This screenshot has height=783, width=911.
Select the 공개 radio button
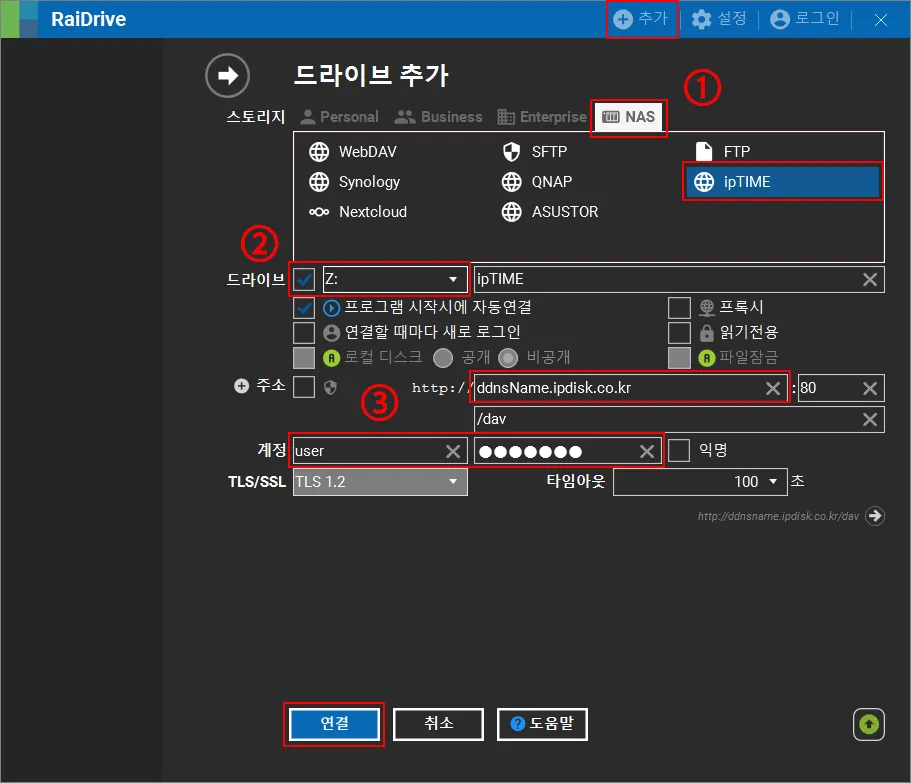coord(443,358)
